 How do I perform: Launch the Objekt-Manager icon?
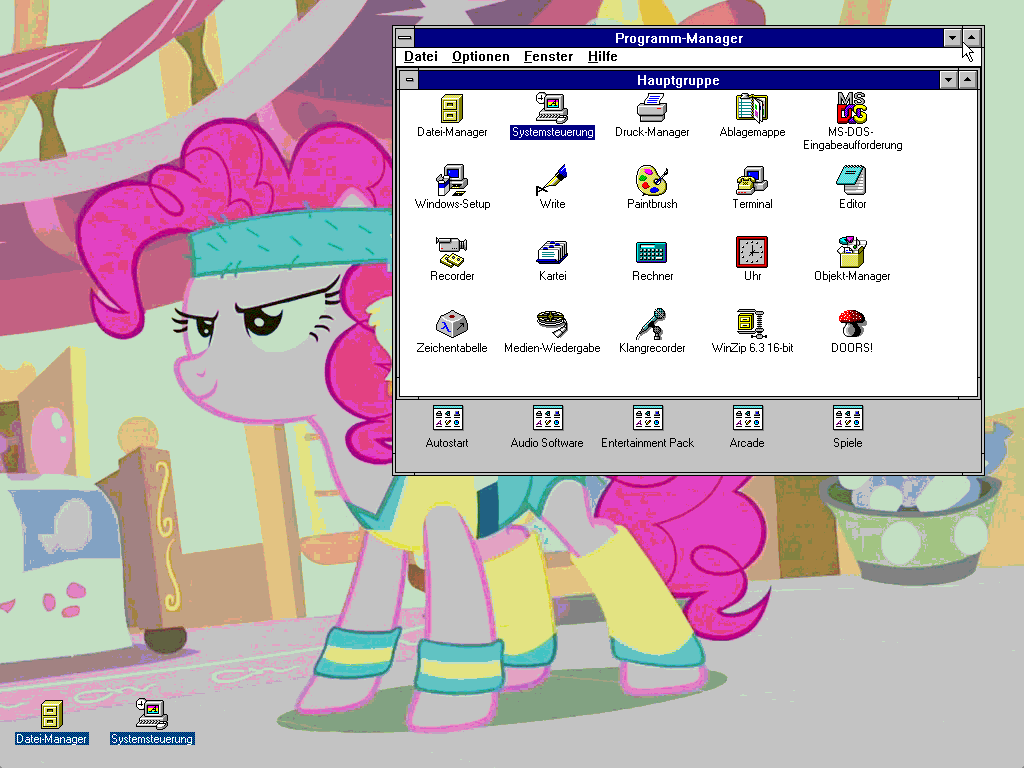click(x=852, y=252)
